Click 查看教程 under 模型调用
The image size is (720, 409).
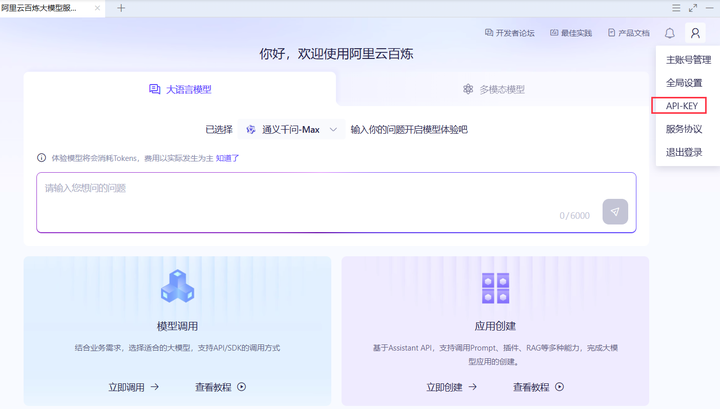tap(213, 387)
